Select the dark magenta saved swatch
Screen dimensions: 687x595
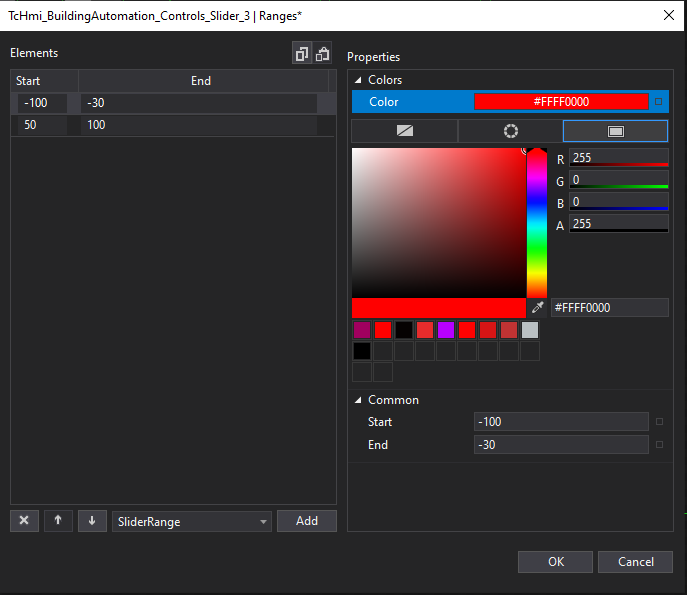point(362,330)
